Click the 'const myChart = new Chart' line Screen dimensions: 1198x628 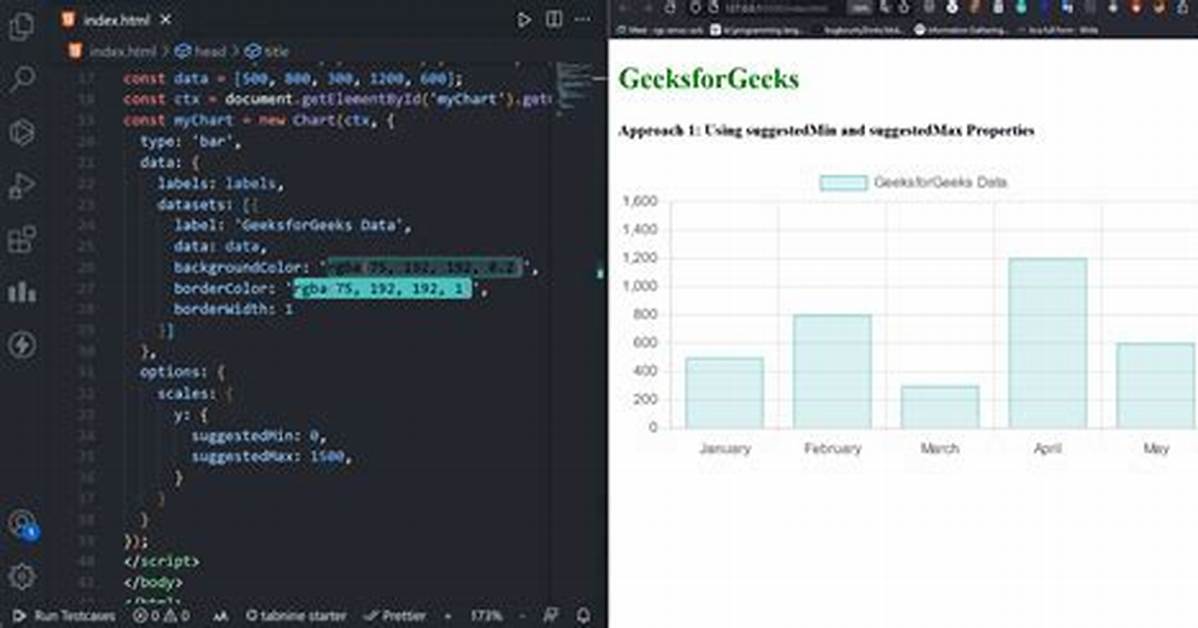(258, 121)
